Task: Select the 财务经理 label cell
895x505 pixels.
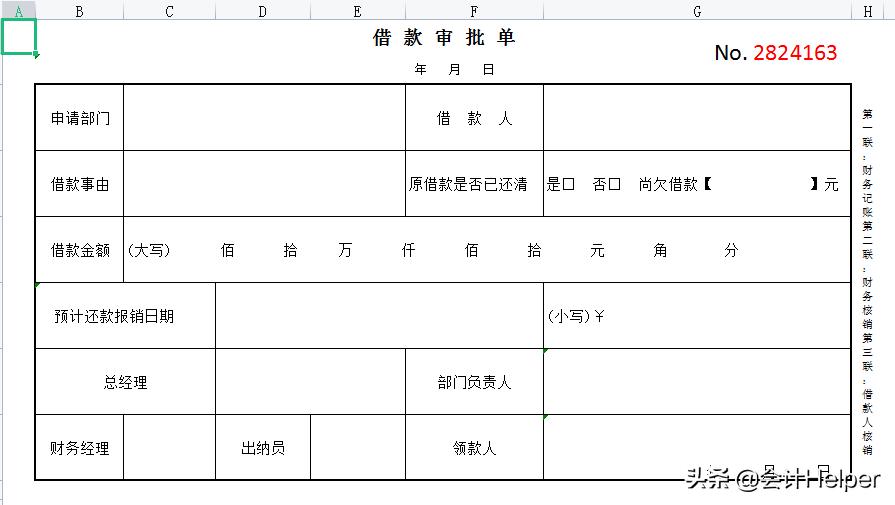Action: pyautogui.click(x=79, y=447)
